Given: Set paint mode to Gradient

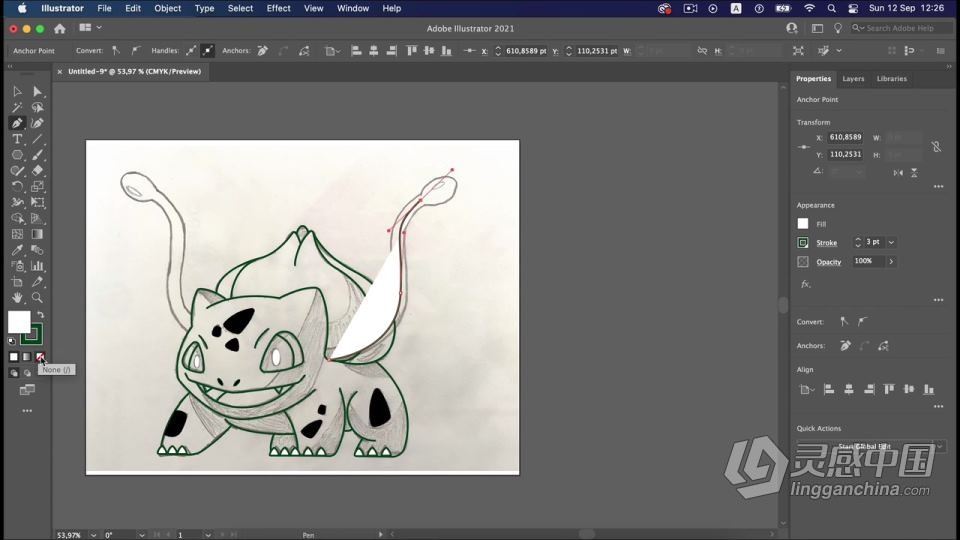Looking at the screenshot, I should pyautogui.click(x=27, y=357).
